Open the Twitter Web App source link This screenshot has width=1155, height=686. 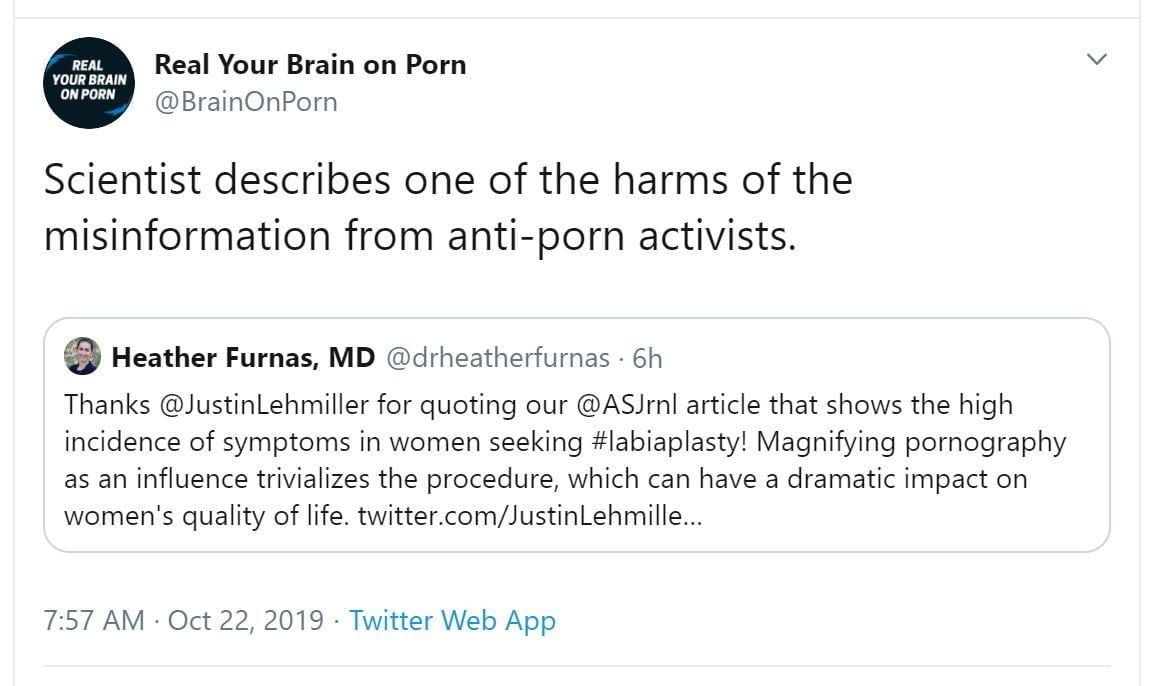[452, 620]
